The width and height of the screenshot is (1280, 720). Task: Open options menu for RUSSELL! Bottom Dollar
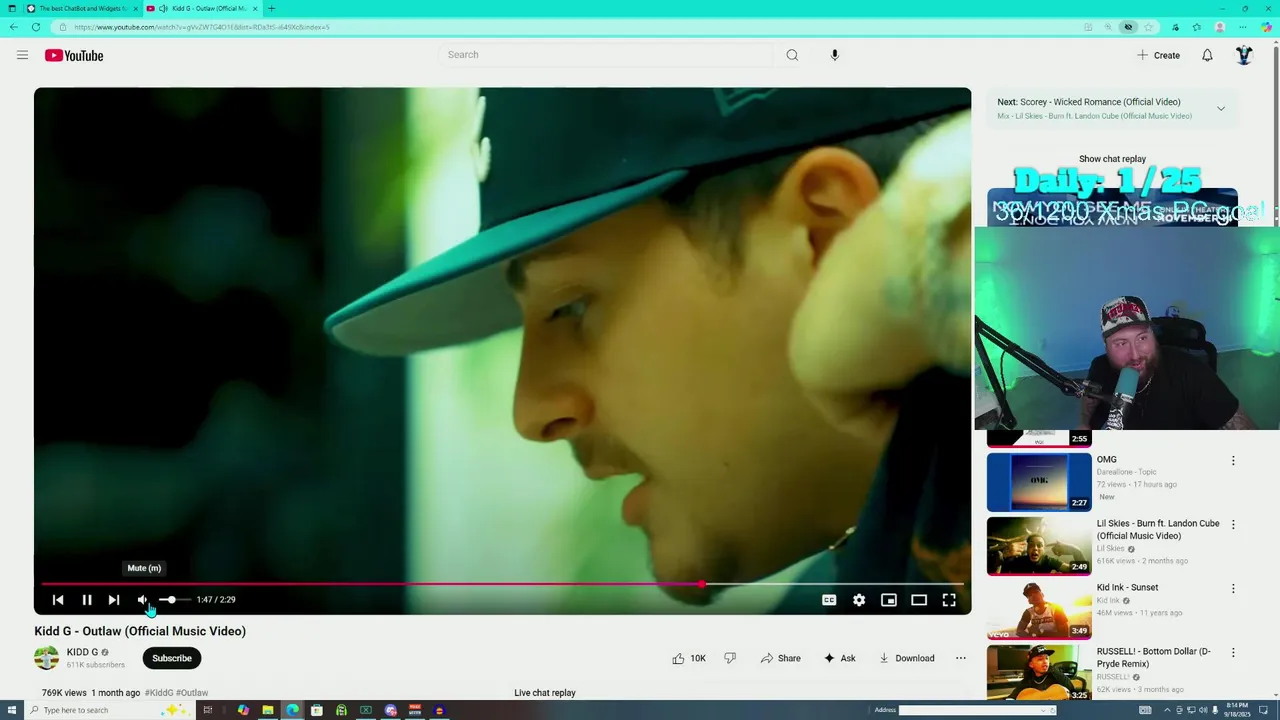[1233, 653]
